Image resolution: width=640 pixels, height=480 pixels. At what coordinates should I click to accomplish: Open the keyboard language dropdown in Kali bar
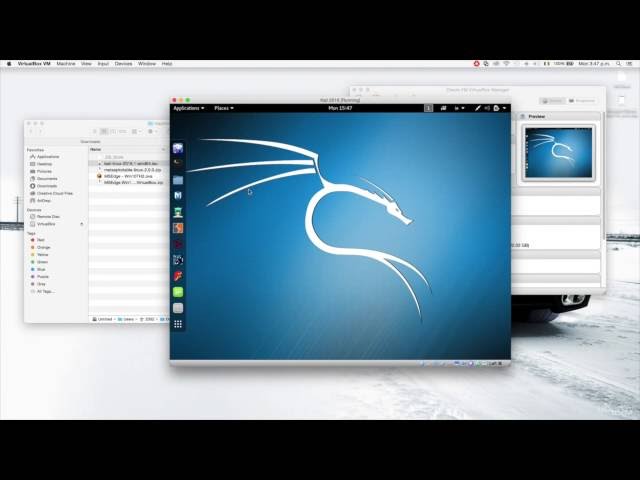[x=460, y=108]
